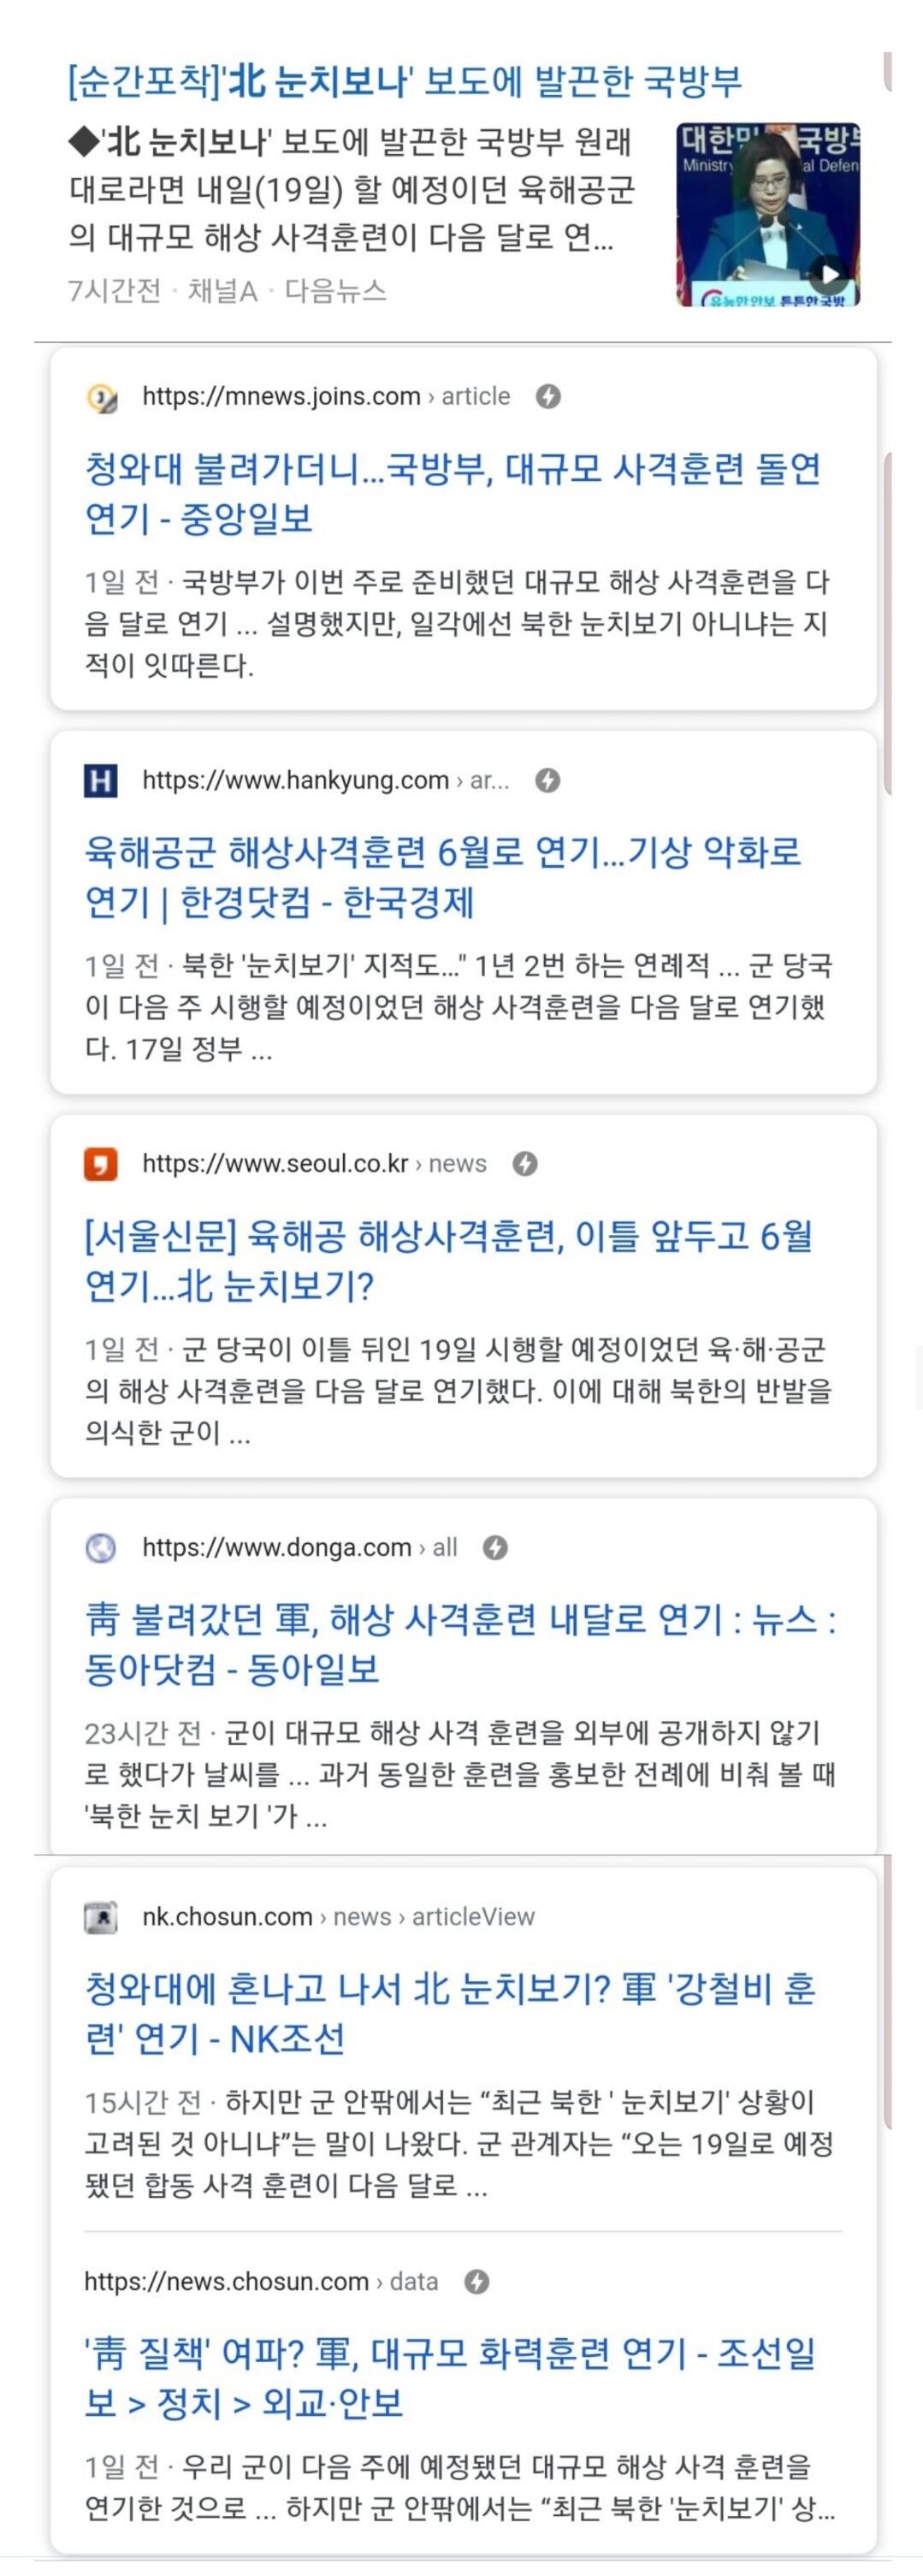Click the AMP lightning icon beside donga.com

pos(495,1548)
